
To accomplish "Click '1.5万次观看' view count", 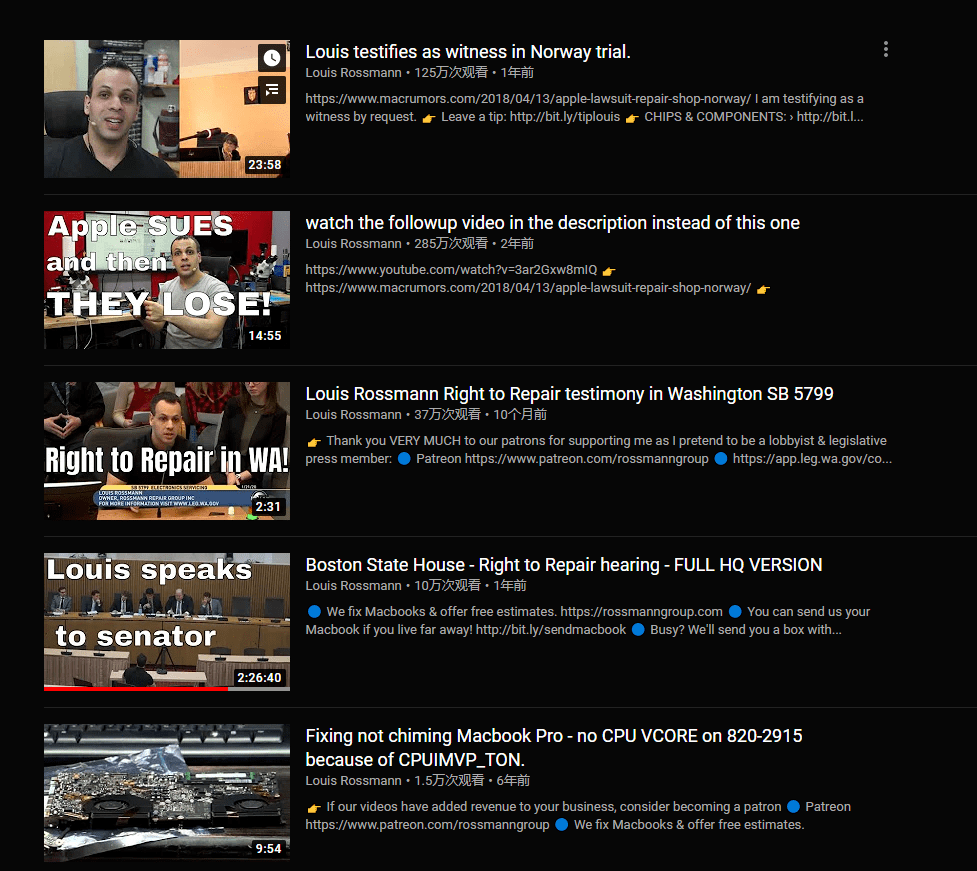I will (449, 781).
